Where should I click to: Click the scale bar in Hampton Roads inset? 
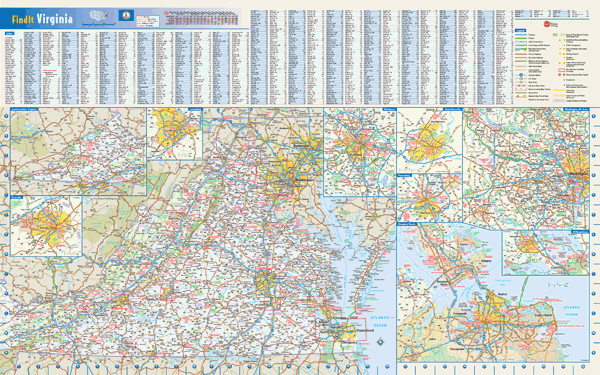tap(558, 285)
